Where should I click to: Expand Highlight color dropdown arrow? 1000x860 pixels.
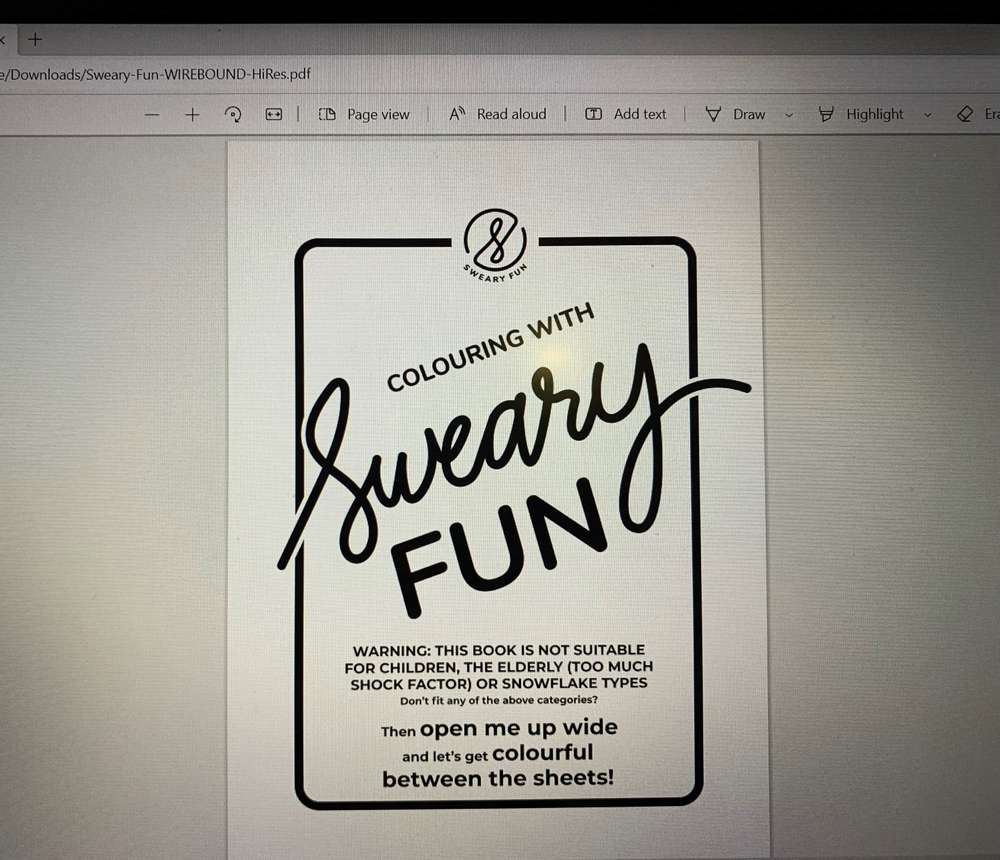point(927,115)
